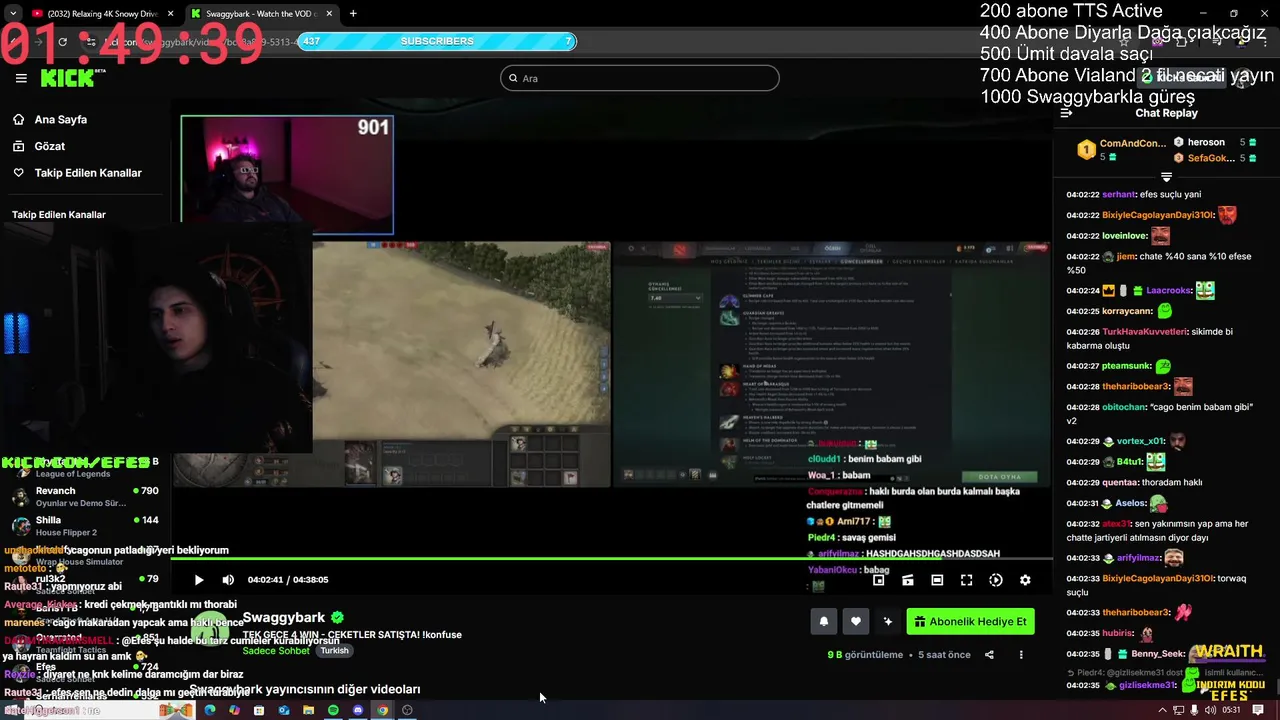
Task: Play the VOD video
Action: [198, 580]
